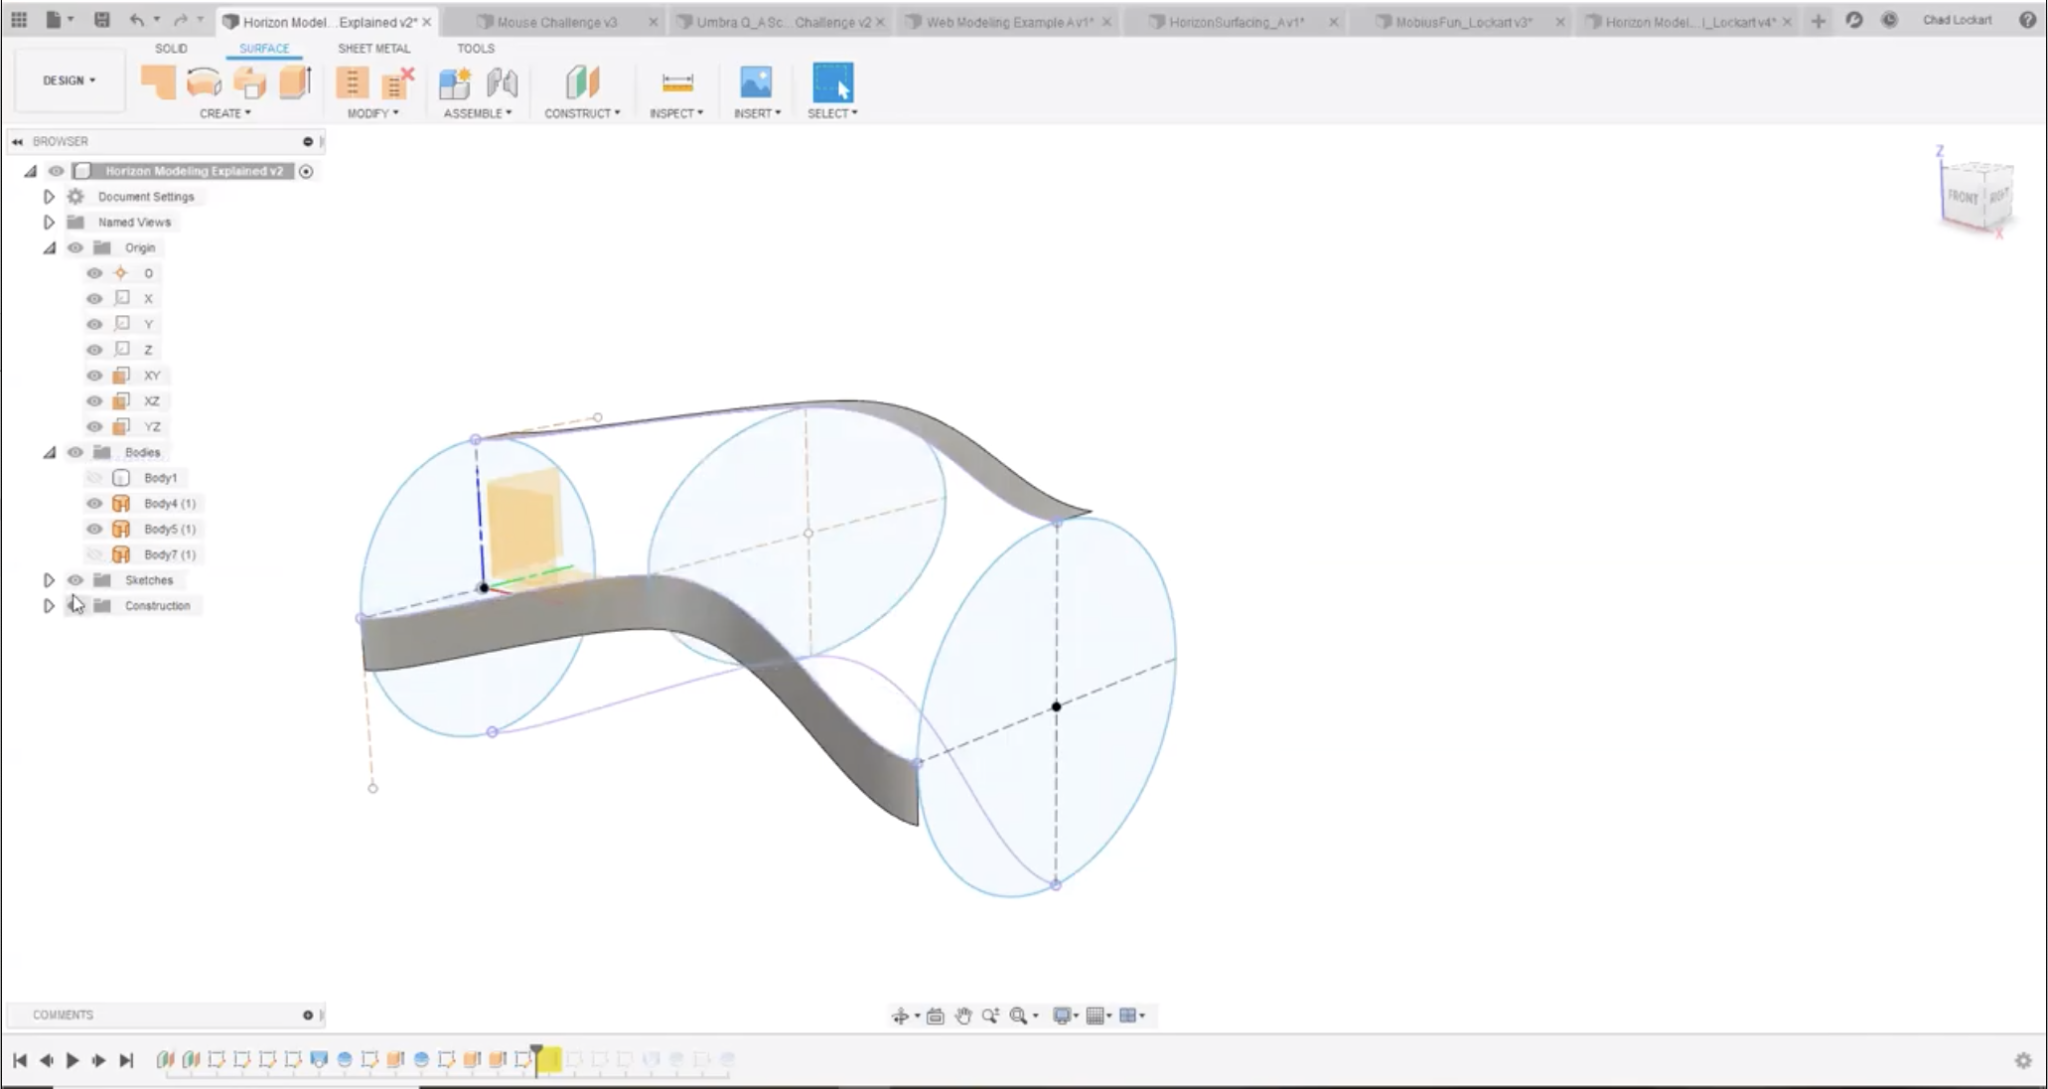The width and height of the screenshot is (2048, 1089).
Task: Expand the Sketches folder in browser
Action: click(49, 579)
